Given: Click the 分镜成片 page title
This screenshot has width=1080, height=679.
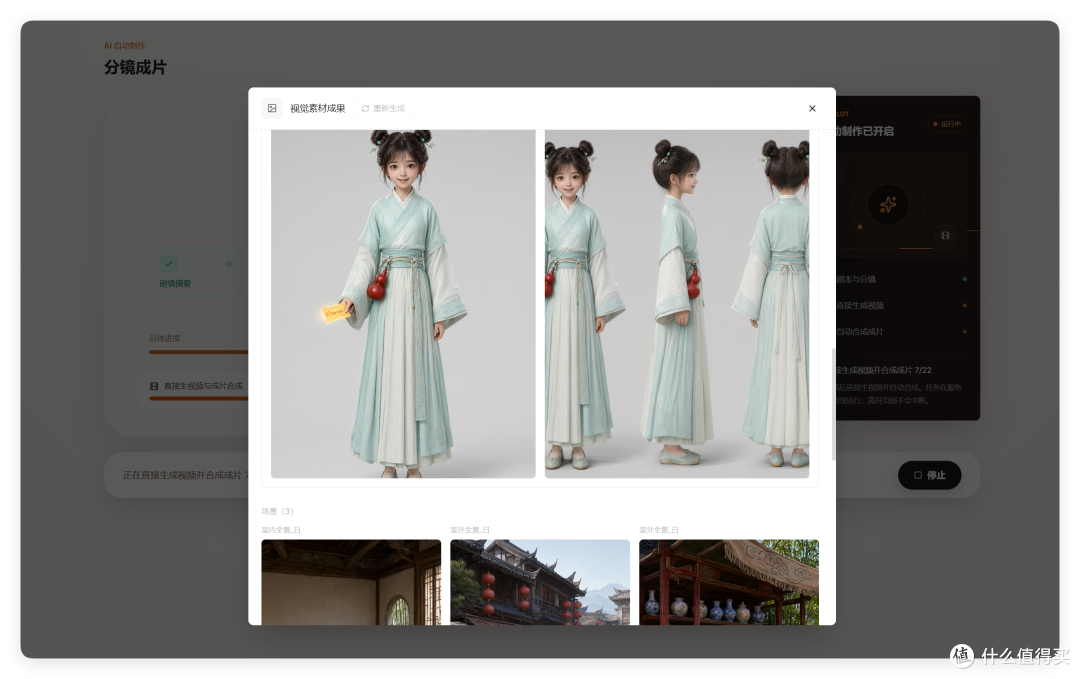Looking at the screenshot, I should tap(135, 67).
